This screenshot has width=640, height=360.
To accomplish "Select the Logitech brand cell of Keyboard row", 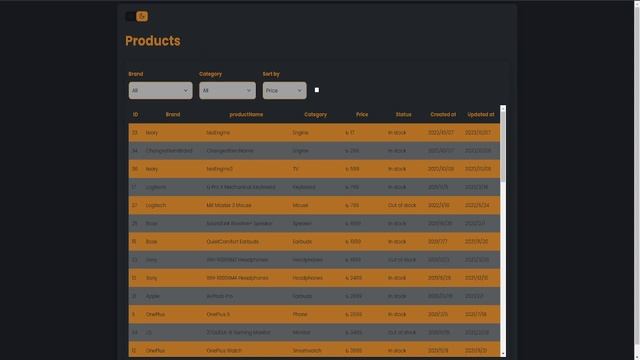I will pos(156,187).
